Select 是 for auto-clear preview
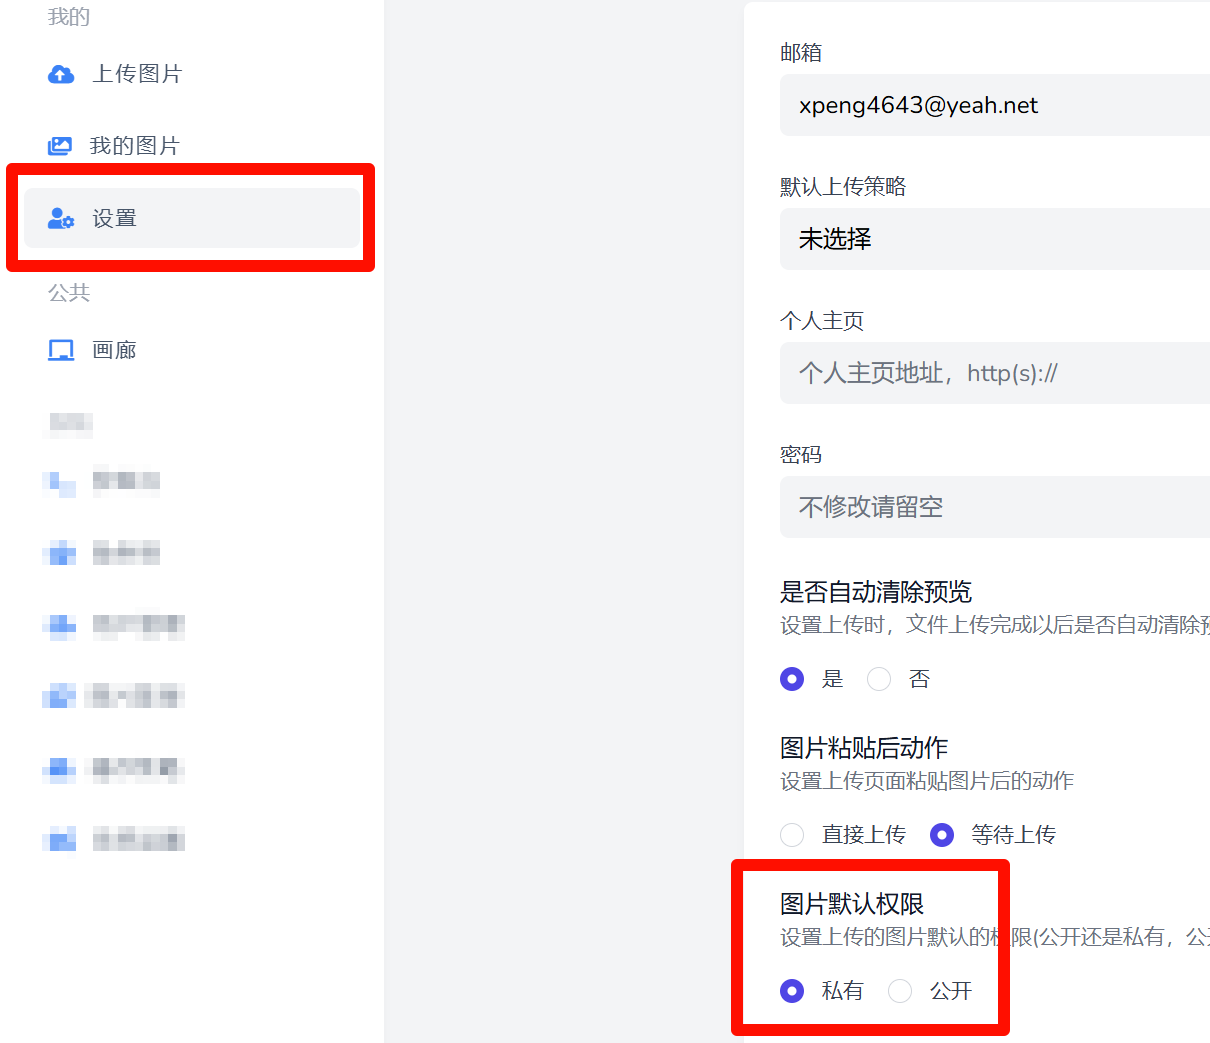 [792, 679]
